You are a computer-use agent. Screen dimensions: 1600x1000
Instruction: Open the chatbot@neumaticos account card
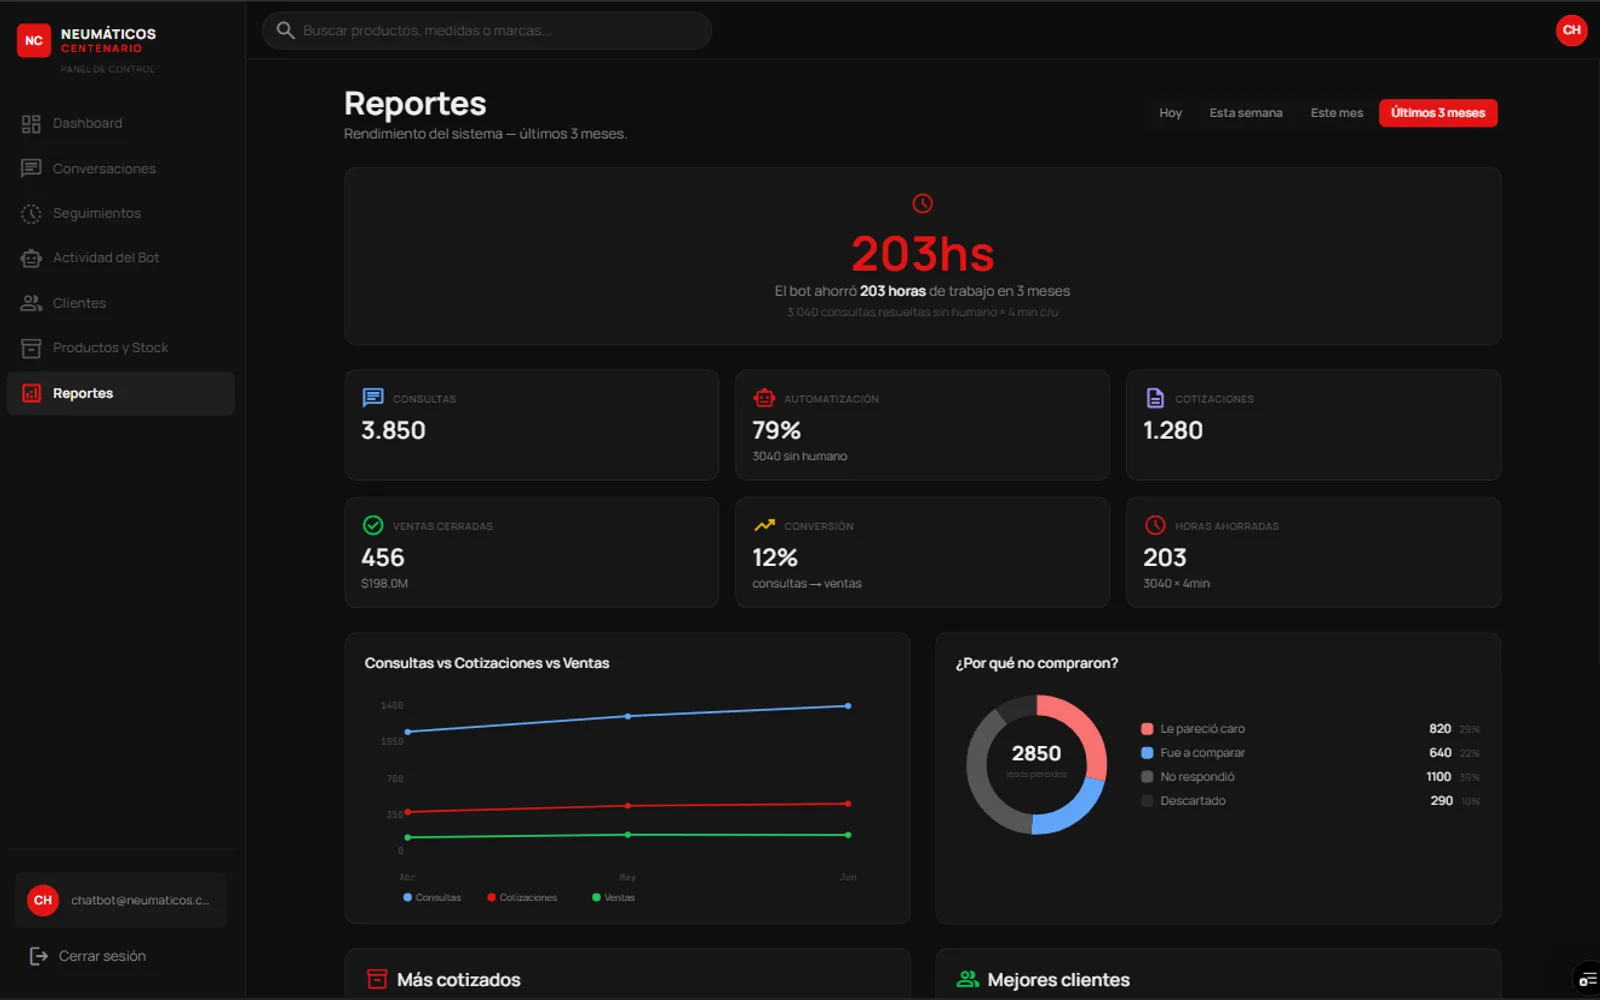(120, 900)
